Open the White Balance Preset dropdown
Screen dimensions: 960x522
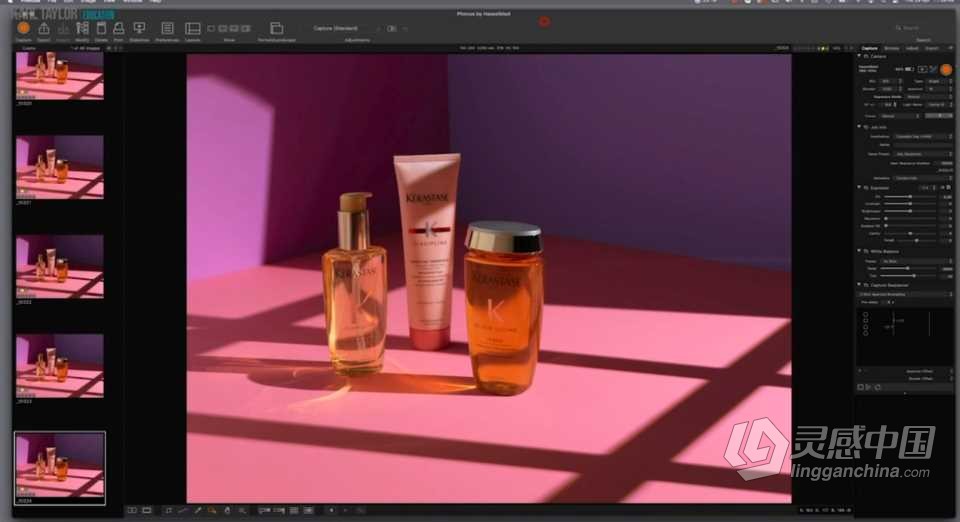tap(917, 261)
